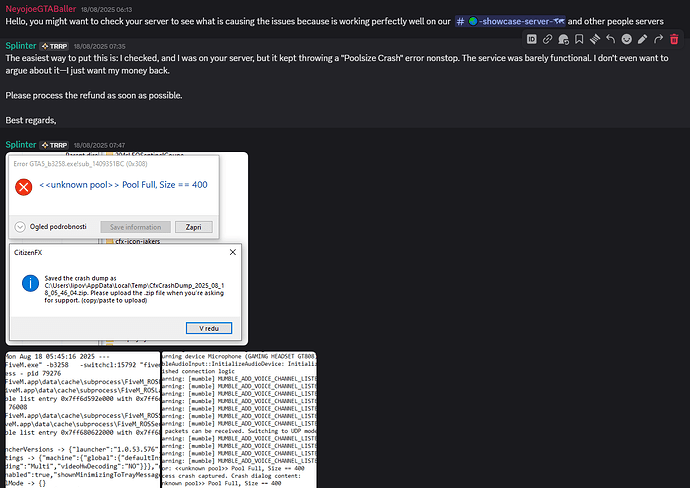Screen dimensions: 690x488
Task: Click the TRRP server tag at 07:47
Action: pos(55,145)
